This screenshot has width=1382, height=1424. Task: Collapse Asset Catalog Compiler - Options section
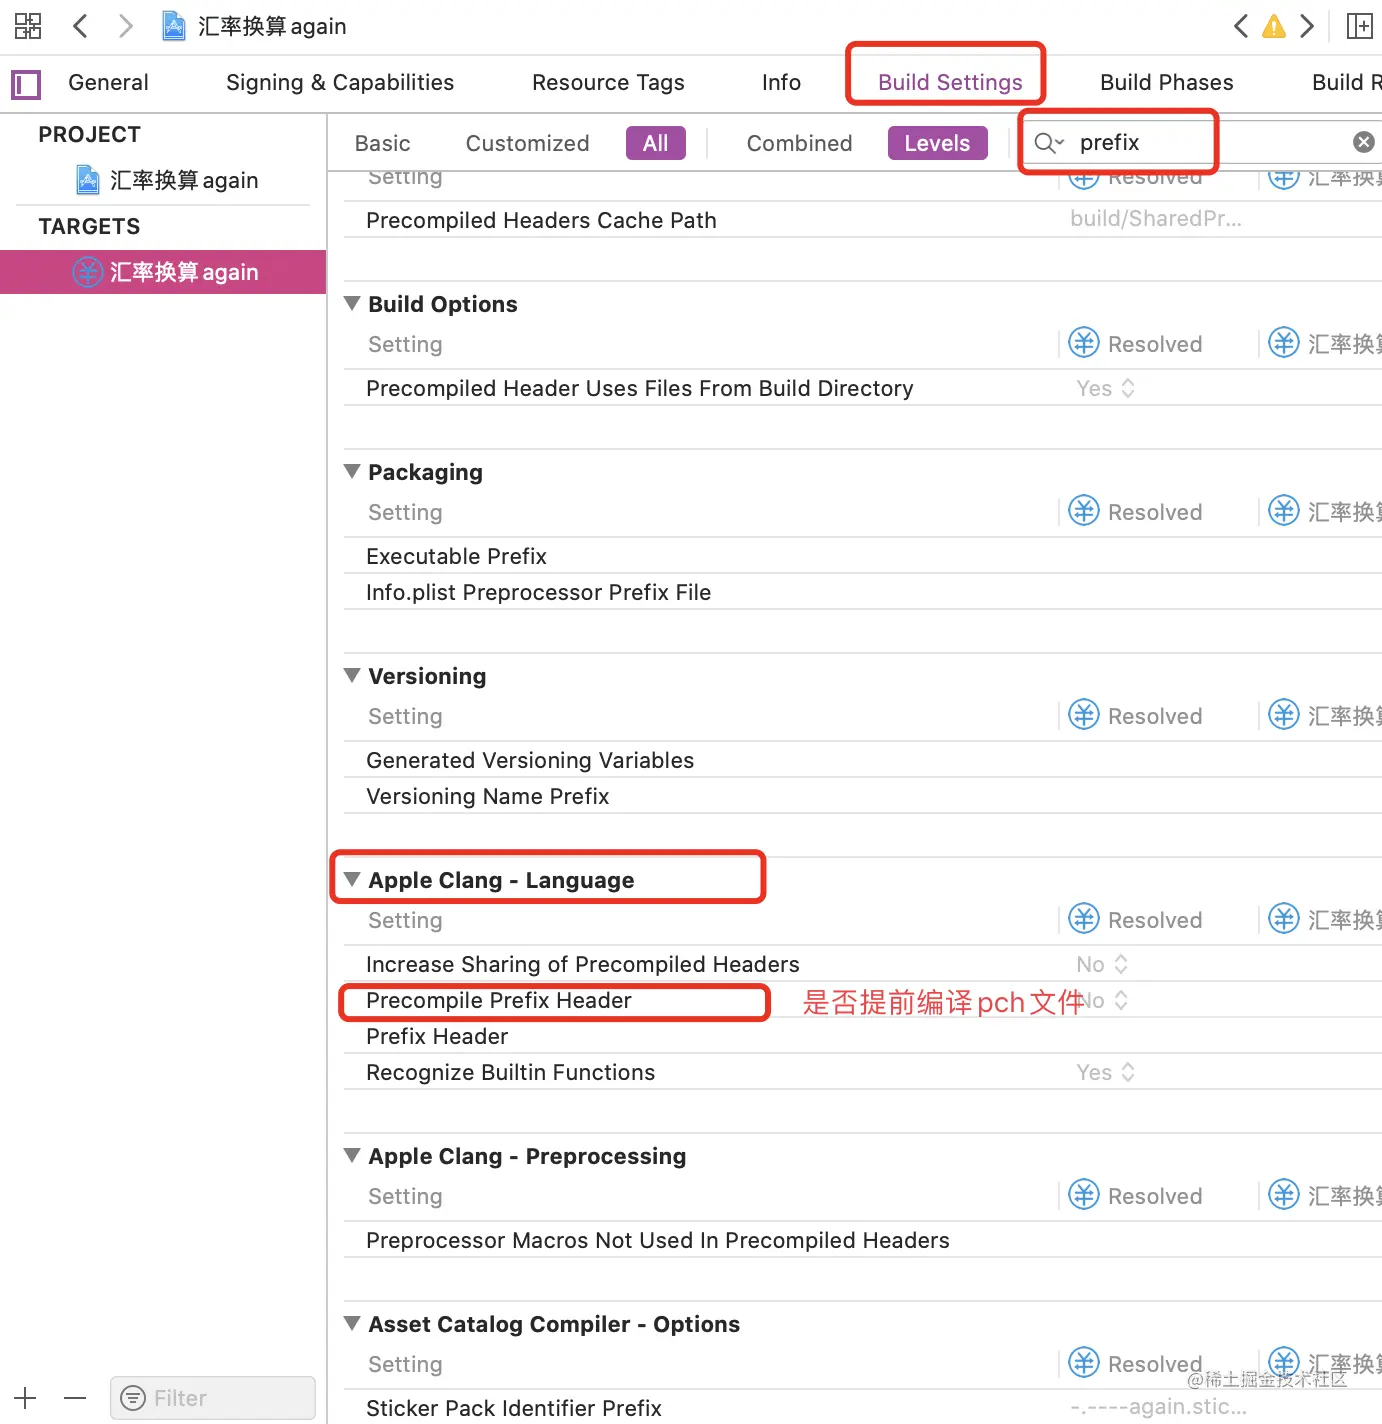coord(352,1323)
